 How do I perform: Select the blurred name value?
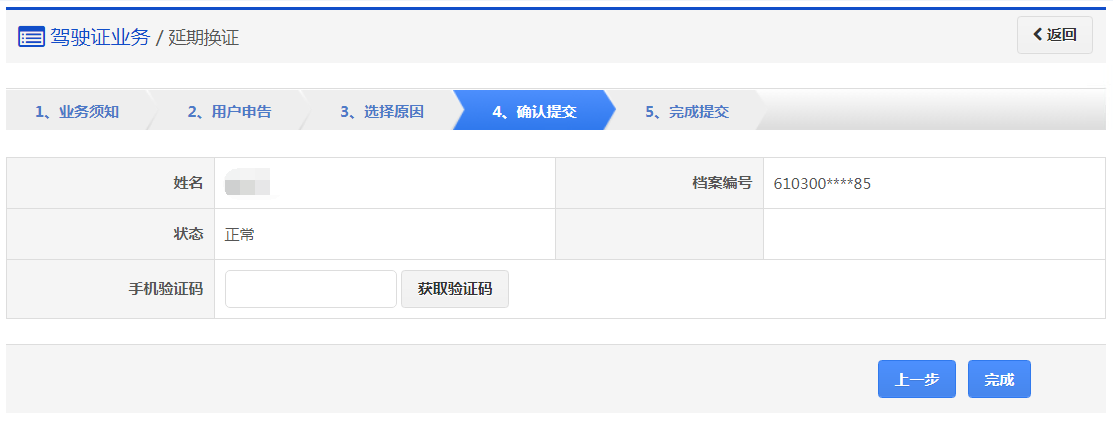(247, 183)
